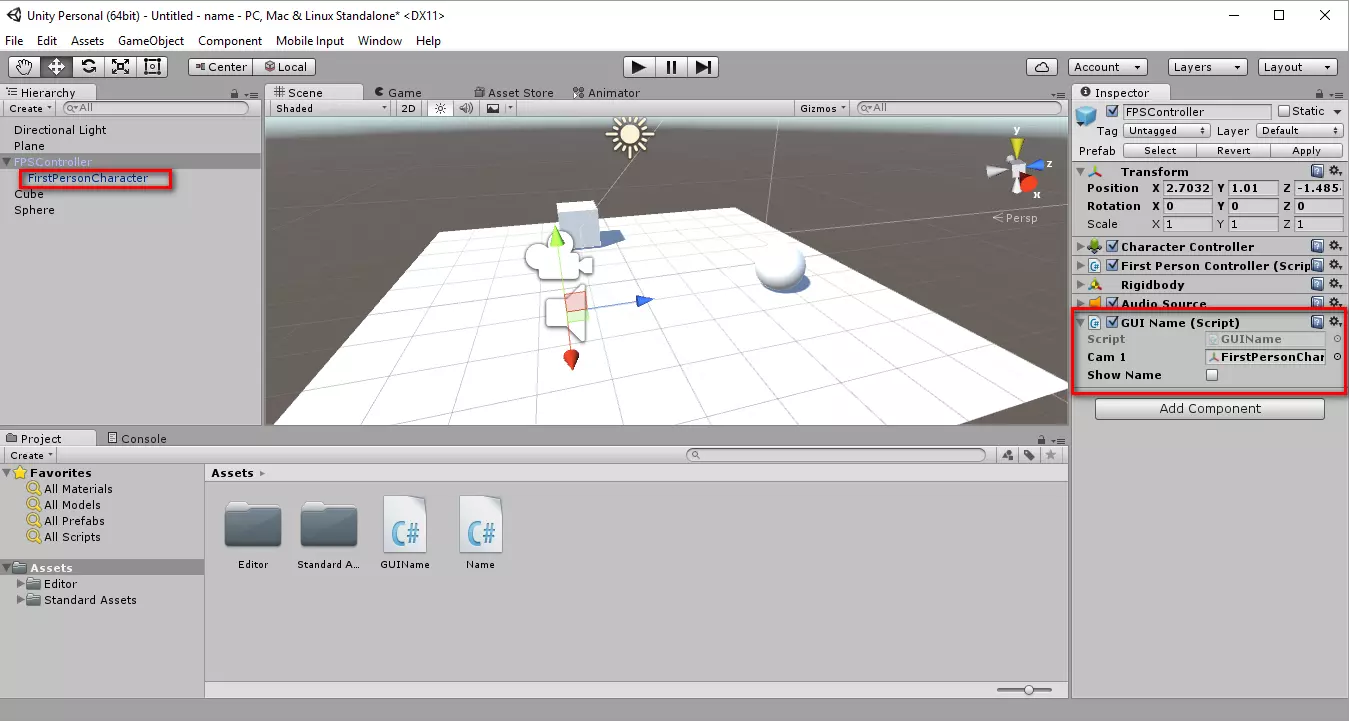Click the Step frame button

click(x=703, y=67)
